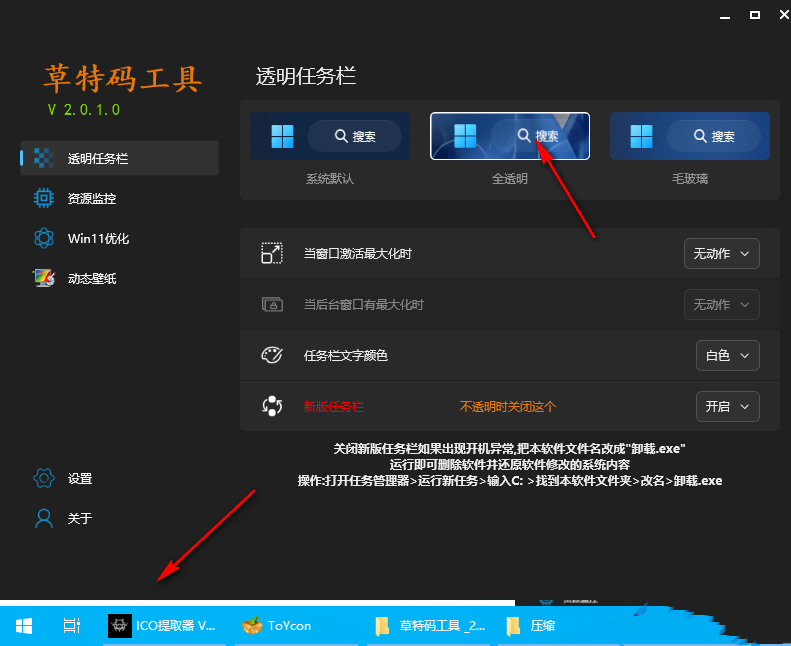Click the Windows logo in 系统默认 preview
The width and height of the screenshot is (791, 646).
click(282, 136)
